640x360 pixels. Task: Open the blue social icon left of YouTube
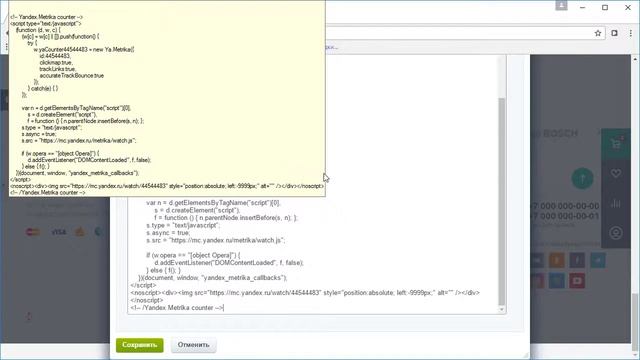(x=557, y=281)
